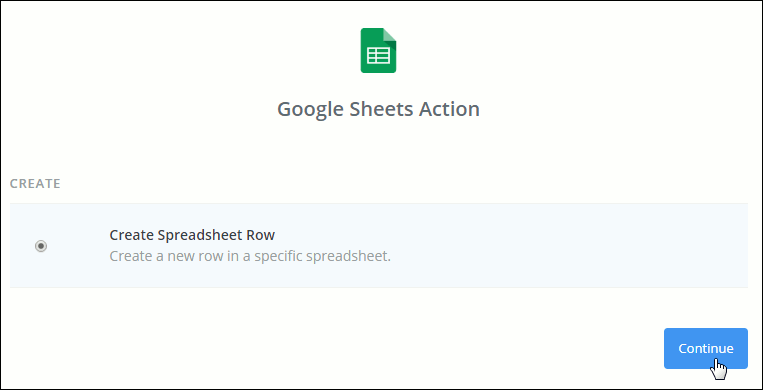763x390 pixels.
Task: Click the light blue highlighted option row
Action: pyautogui.click(x=379, y=245)
